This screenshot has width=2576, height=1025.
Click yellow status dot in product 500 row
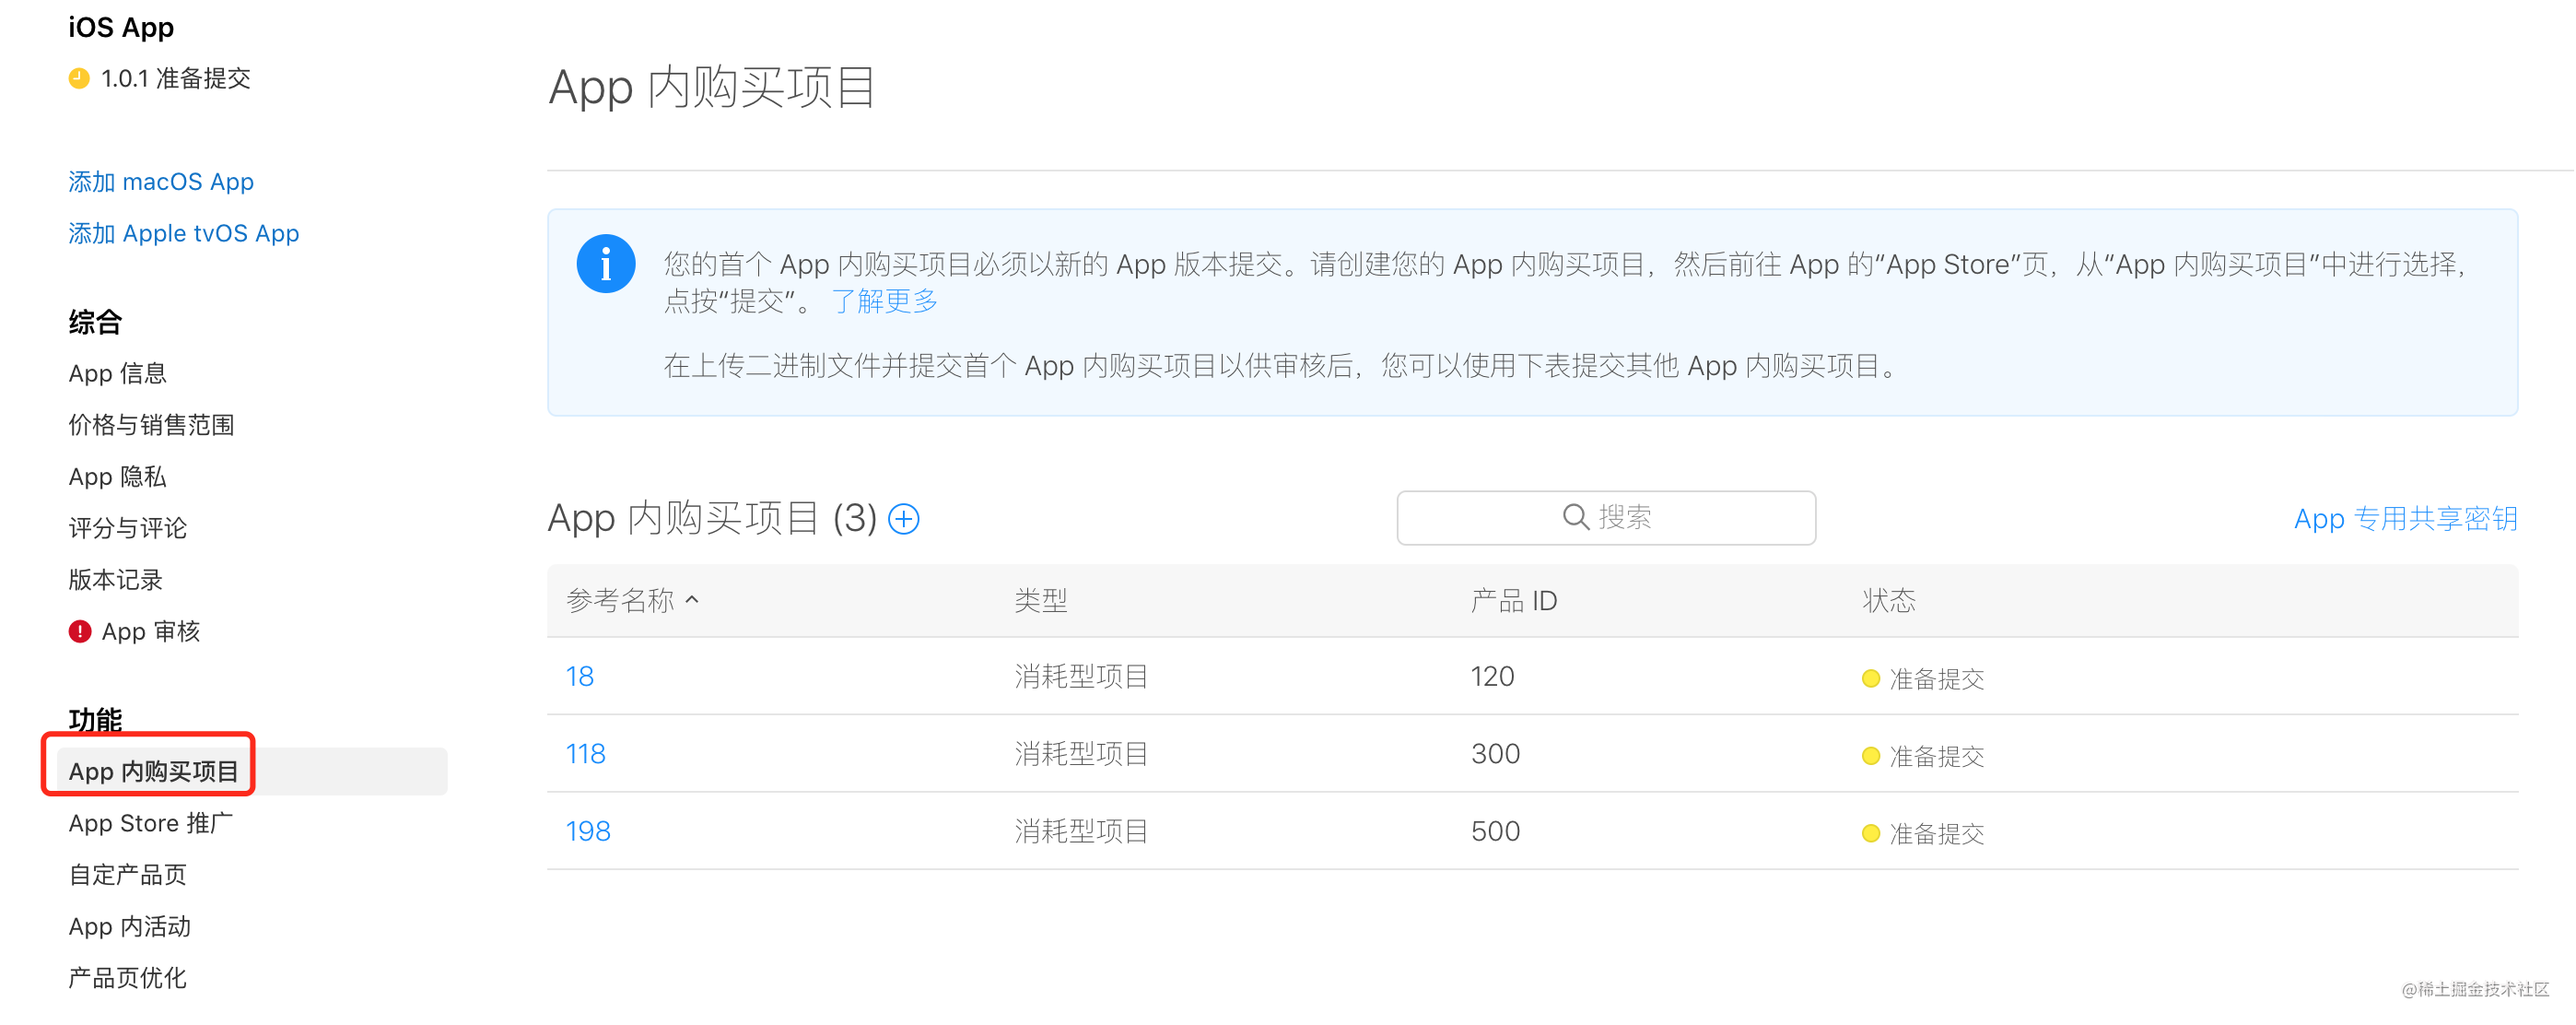[1870, 834]
